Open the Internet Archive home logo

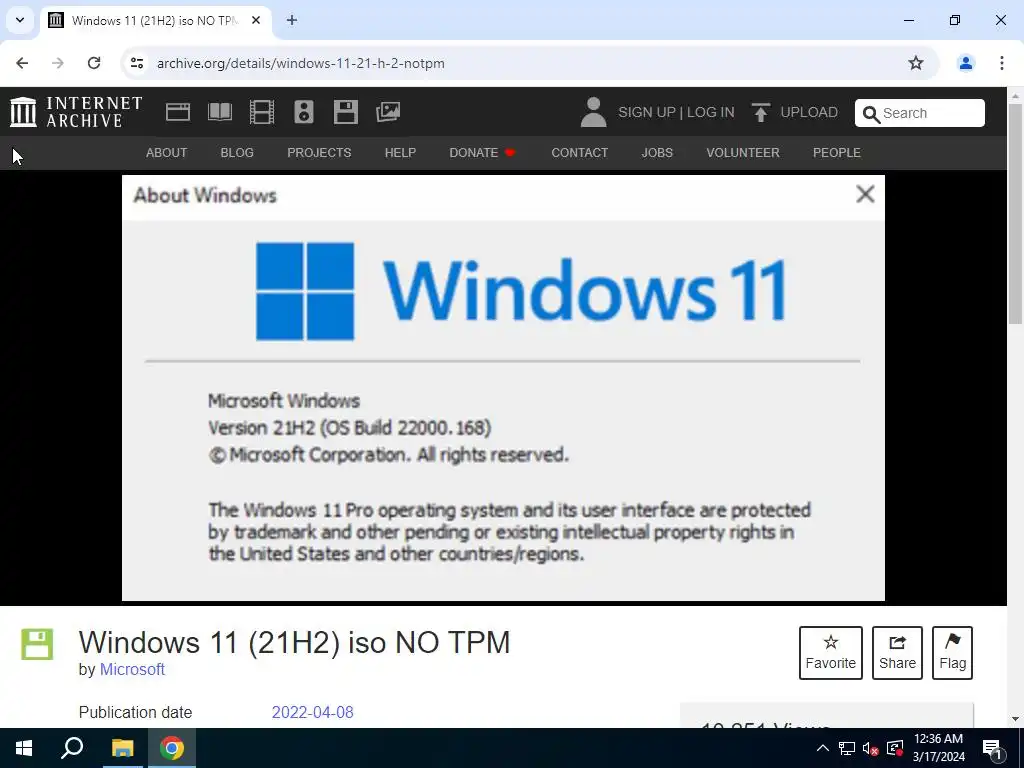[x=76, y=112]
